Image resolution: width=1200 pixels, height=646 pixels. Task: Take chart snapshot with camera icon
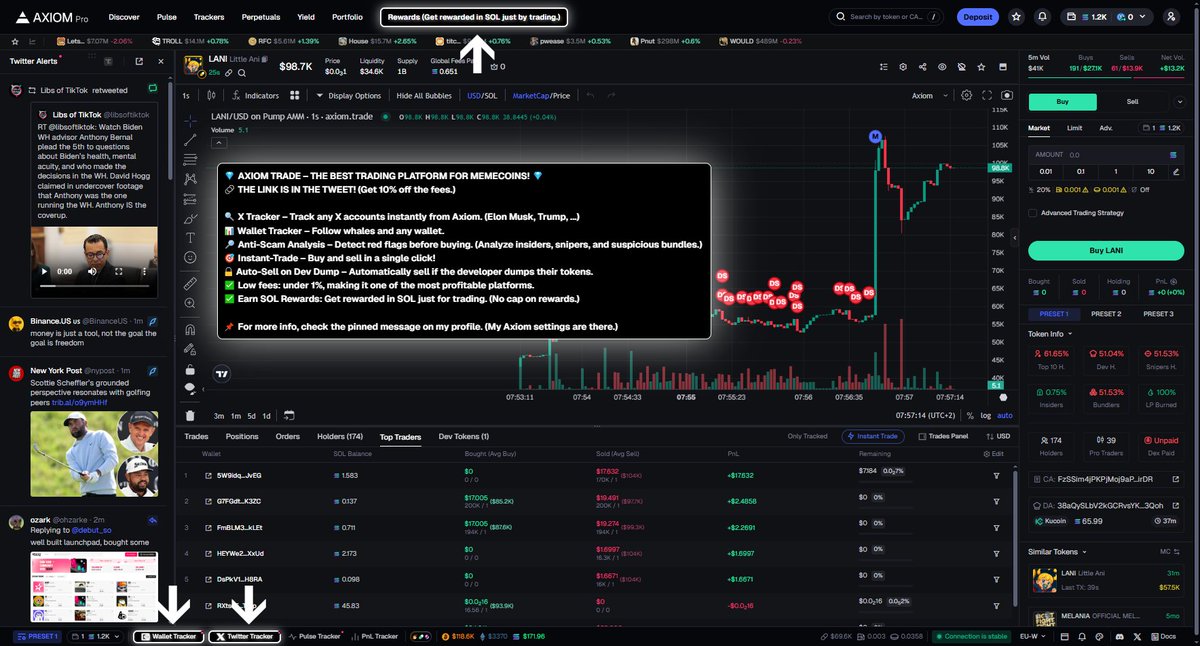1006,96
